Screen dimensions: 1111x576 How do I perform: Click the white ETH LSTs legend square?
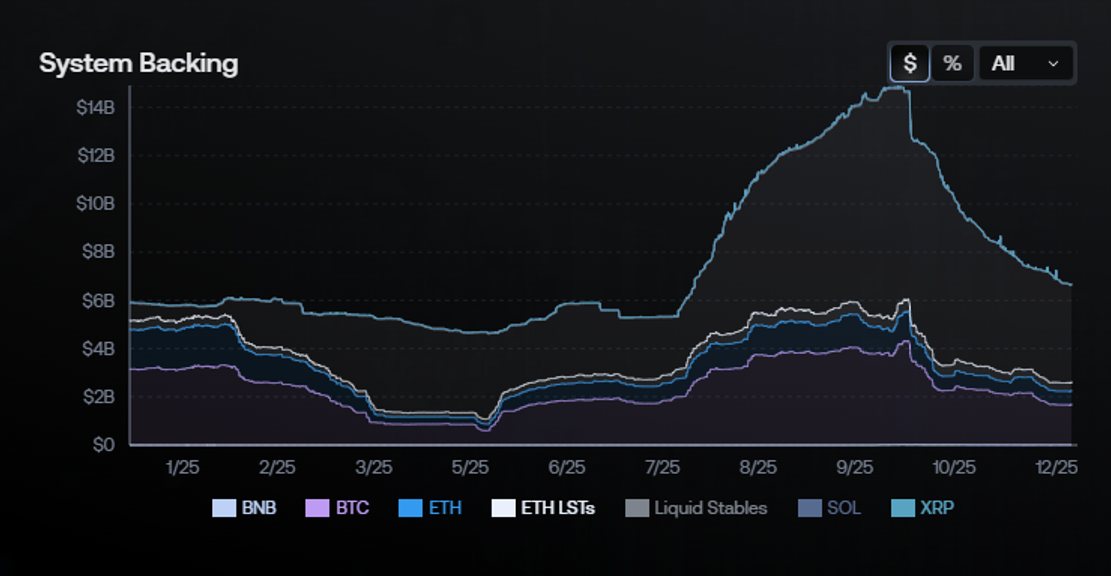coord(503,508)
